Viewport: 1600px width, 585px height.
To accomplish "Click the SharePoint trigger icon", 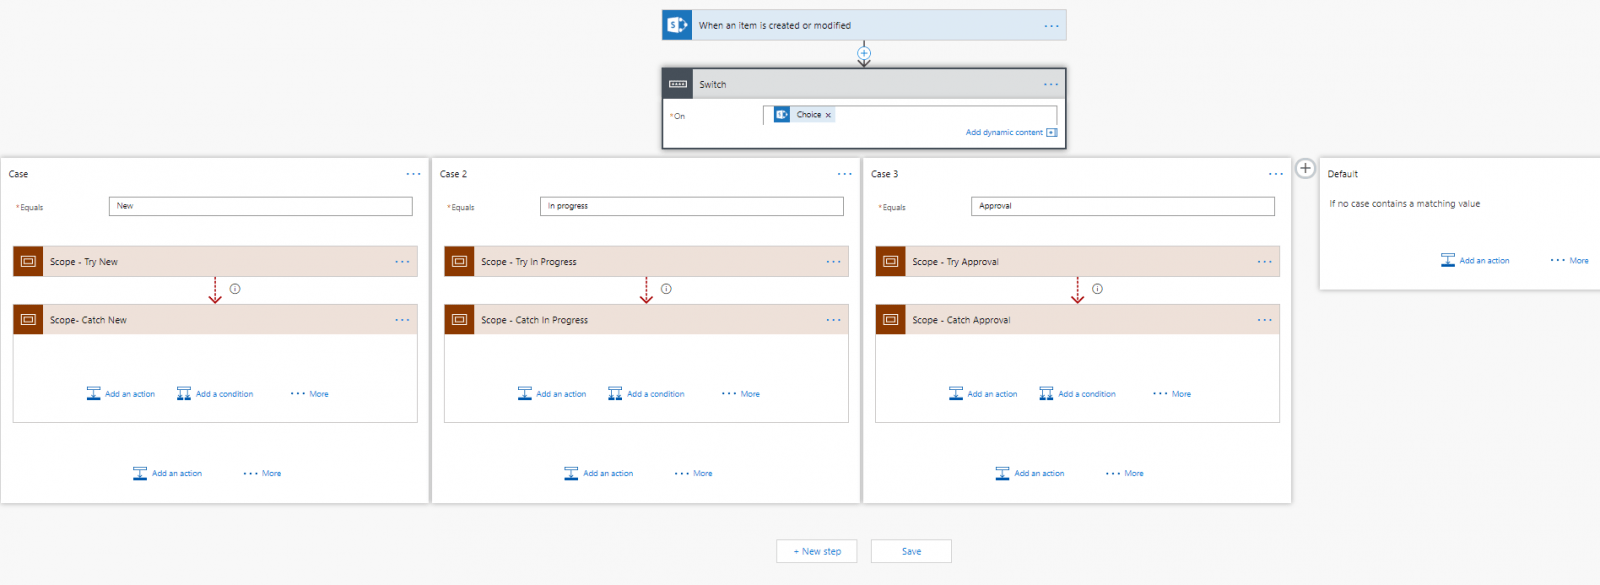I will point(677,25).
